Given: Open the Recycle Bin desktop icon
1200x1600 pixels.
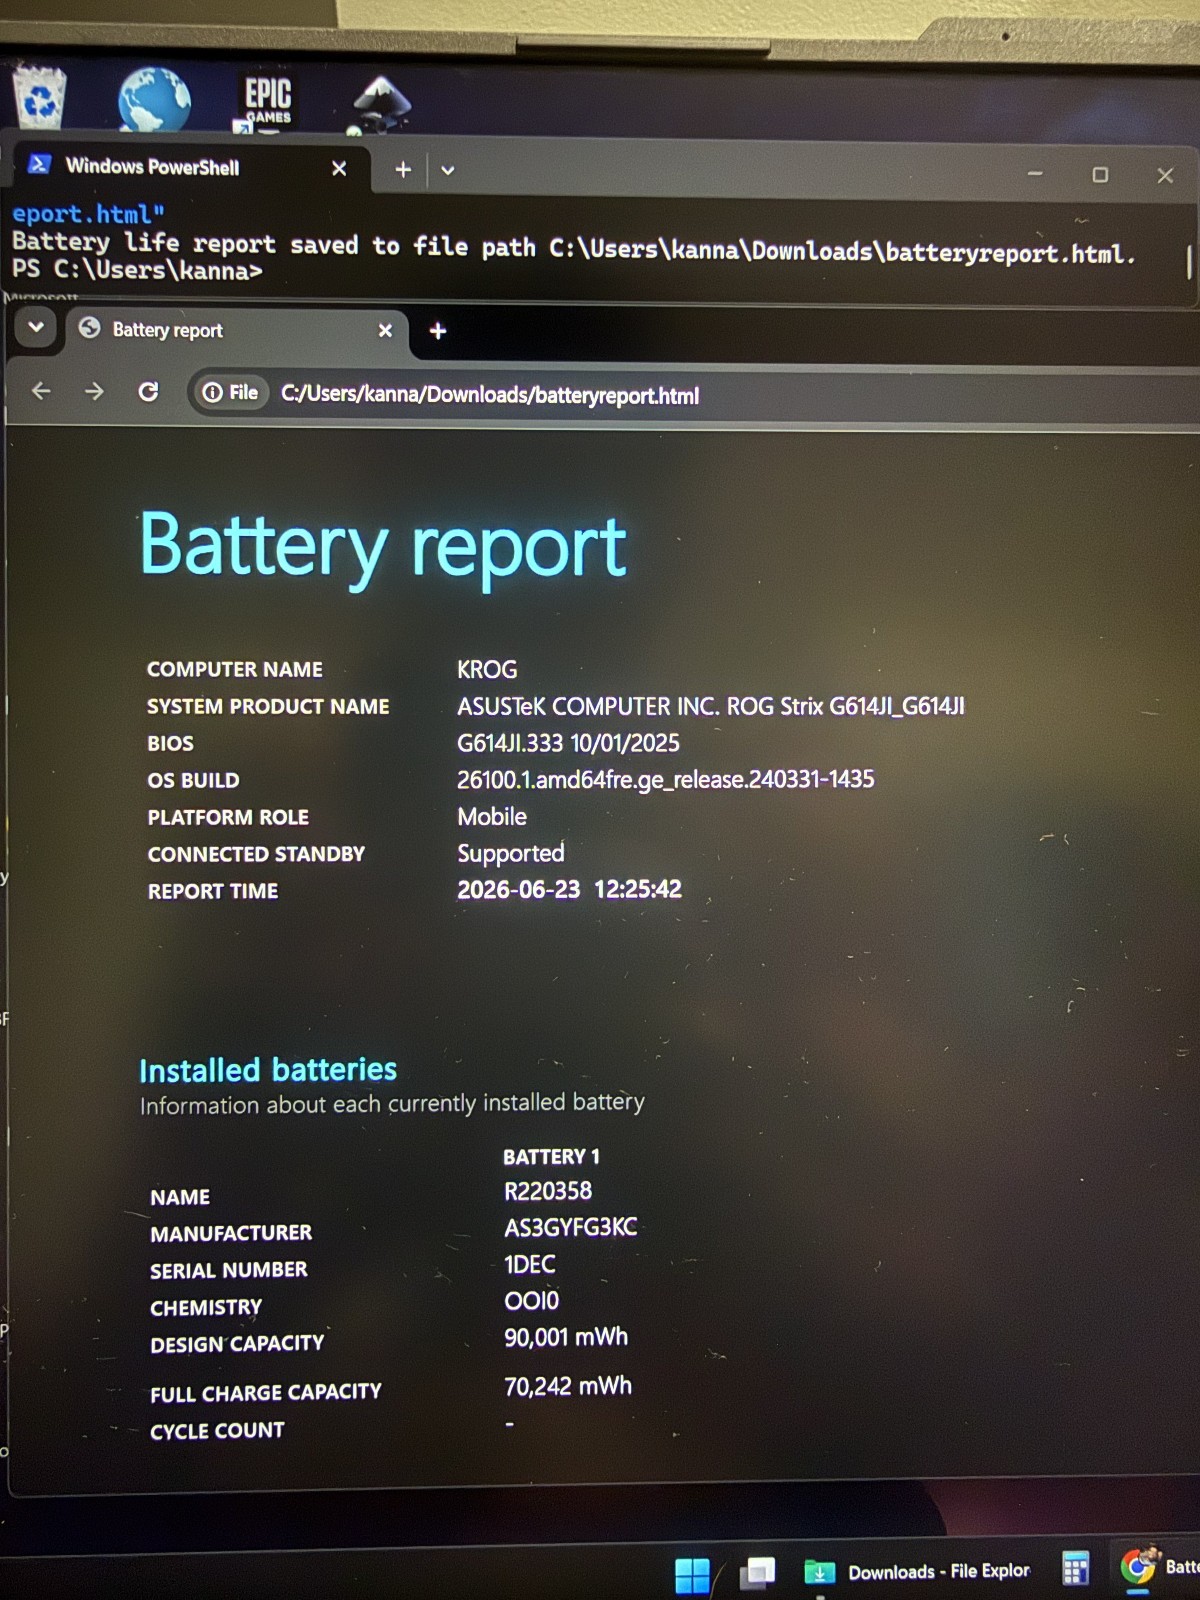Looking at the screenshot, I should 40,97.
